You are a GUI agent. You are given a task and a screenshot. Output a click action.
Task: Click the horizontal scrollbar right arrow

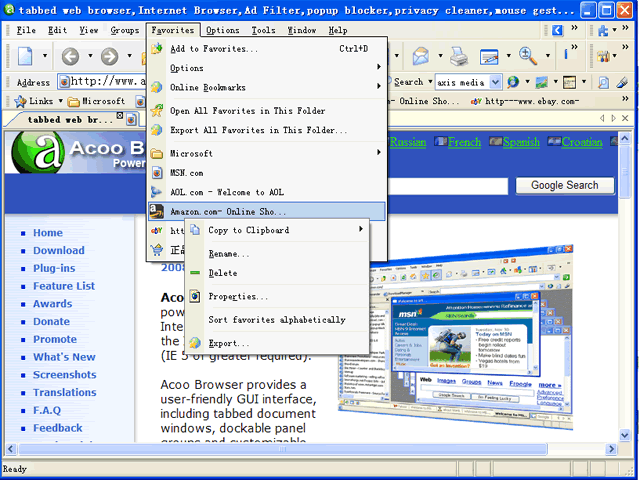[x=611, y=449]
